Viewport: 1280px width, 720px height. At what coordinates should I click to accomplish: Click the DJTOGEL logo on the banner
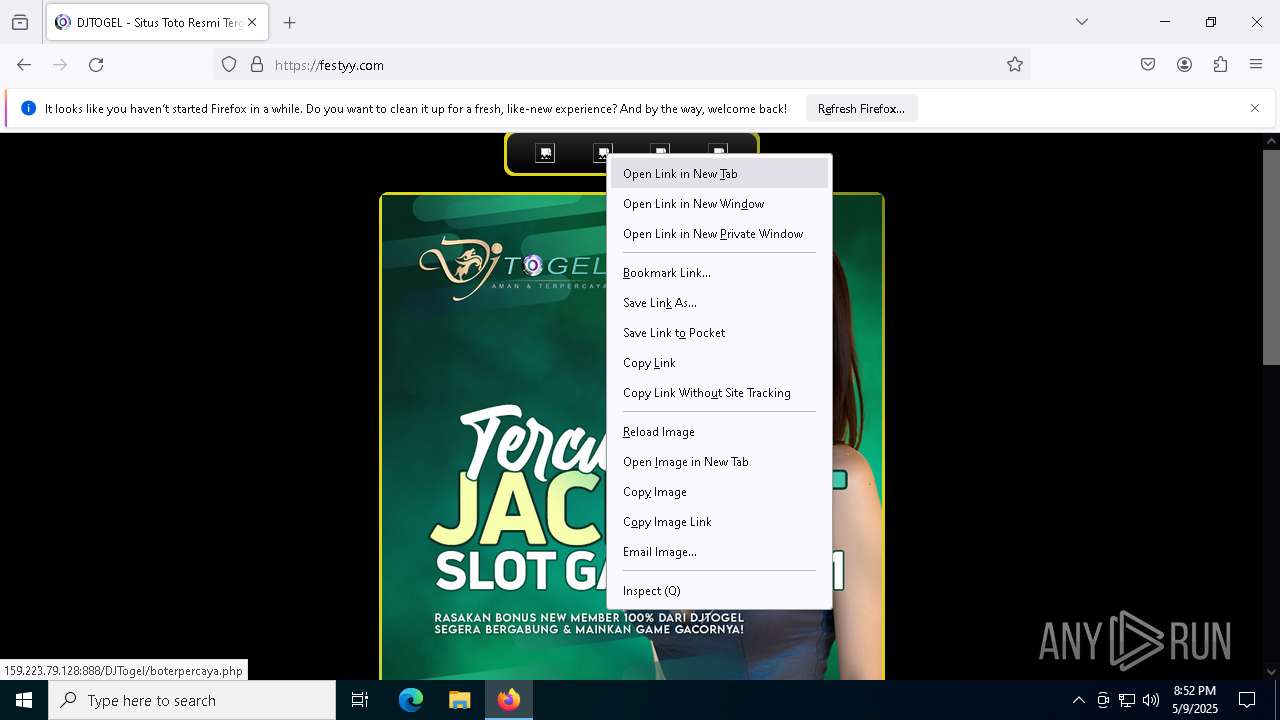click(x=513, y=267)
